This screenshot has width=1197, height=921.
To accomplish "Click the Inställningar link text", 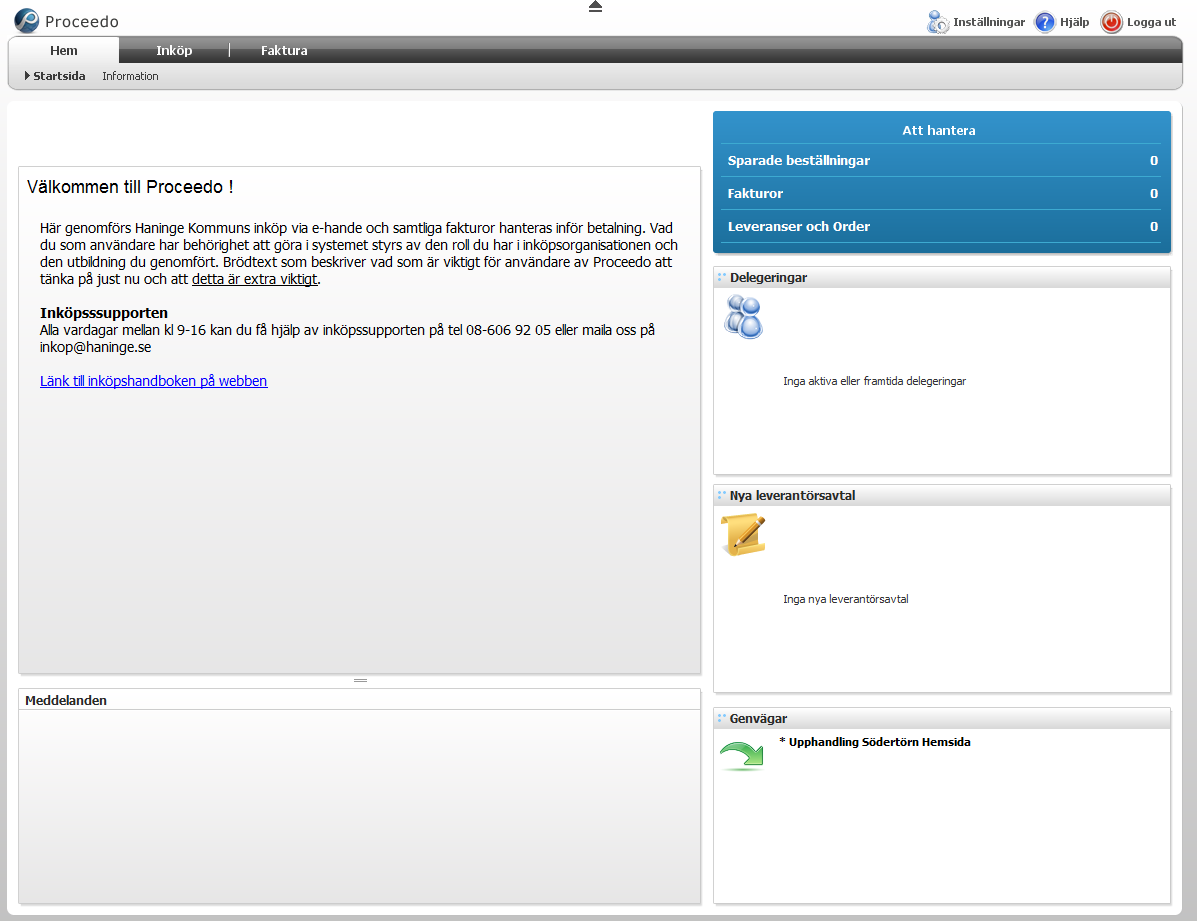I will [x=989, y=22].
